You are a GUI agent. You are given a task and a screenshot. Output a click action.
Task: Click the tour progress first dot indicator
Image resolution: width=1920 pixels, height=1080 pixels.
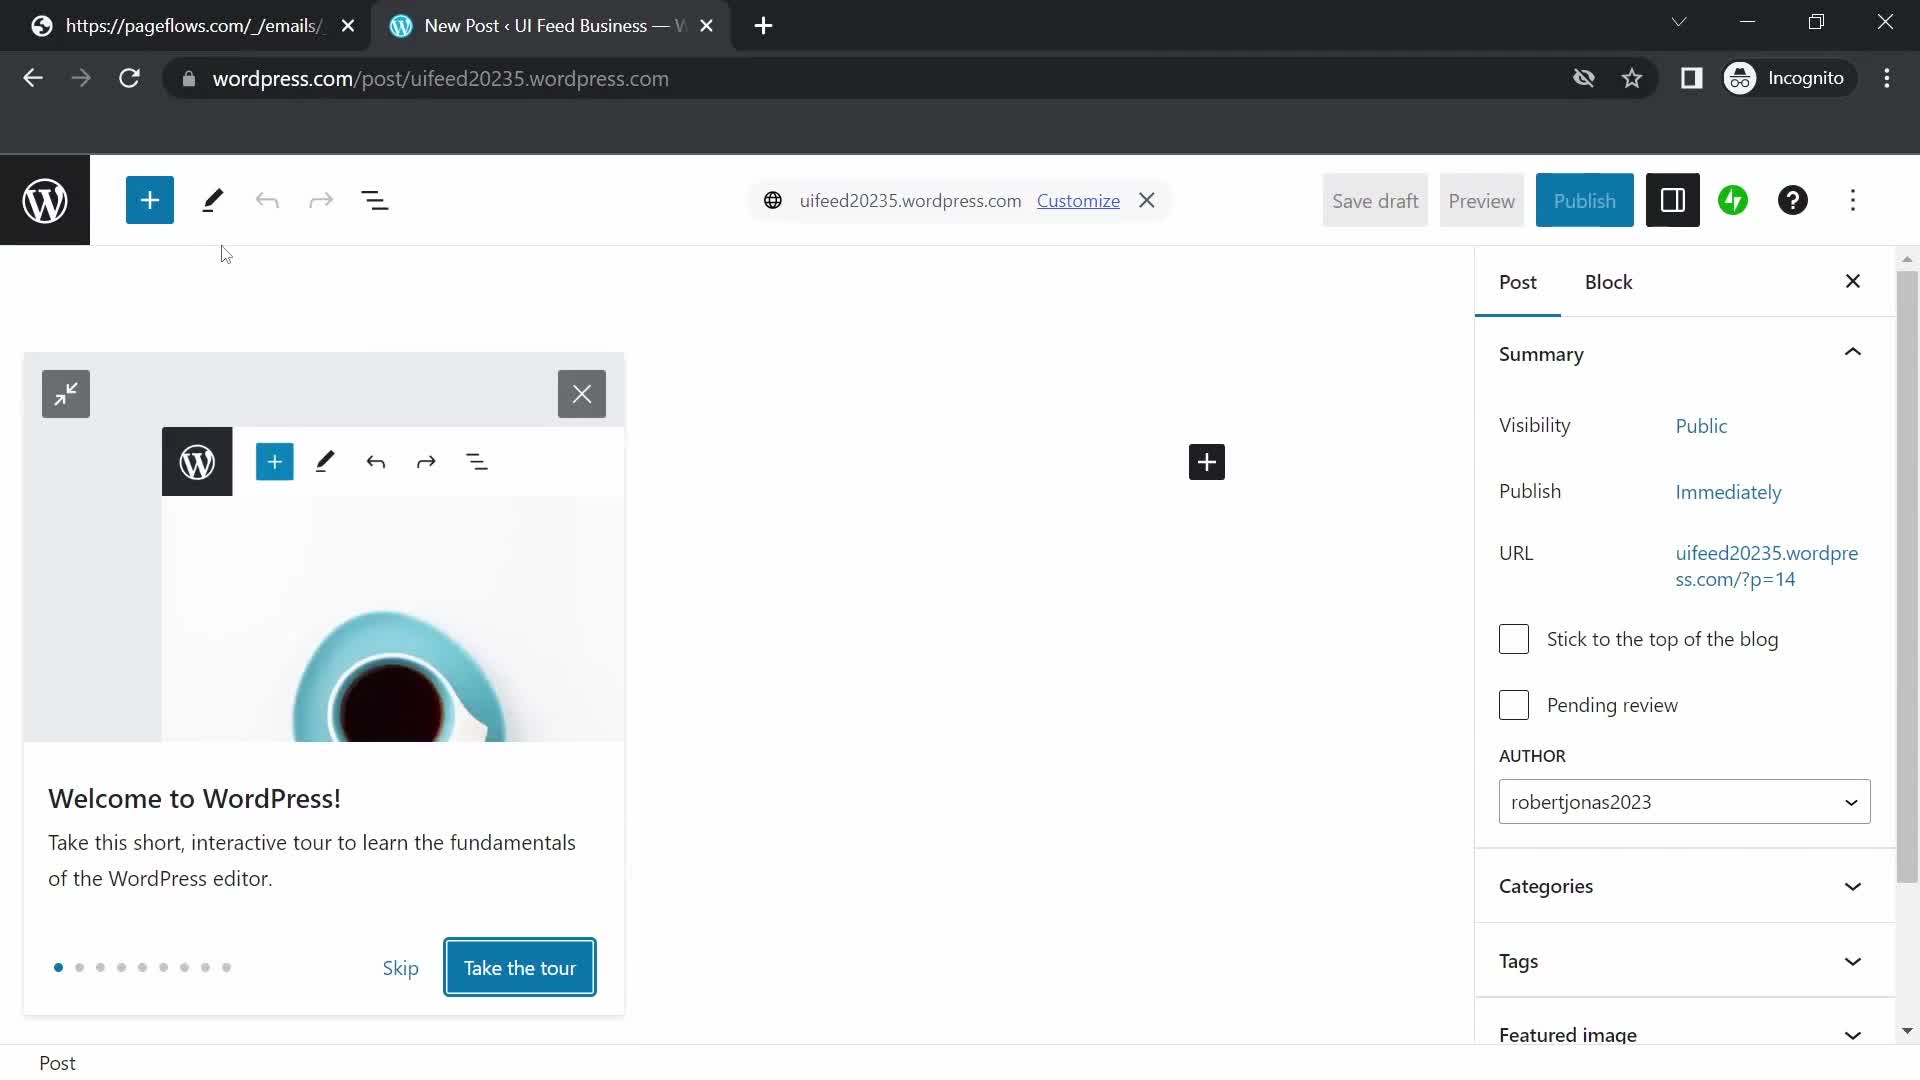pos(58,967)
